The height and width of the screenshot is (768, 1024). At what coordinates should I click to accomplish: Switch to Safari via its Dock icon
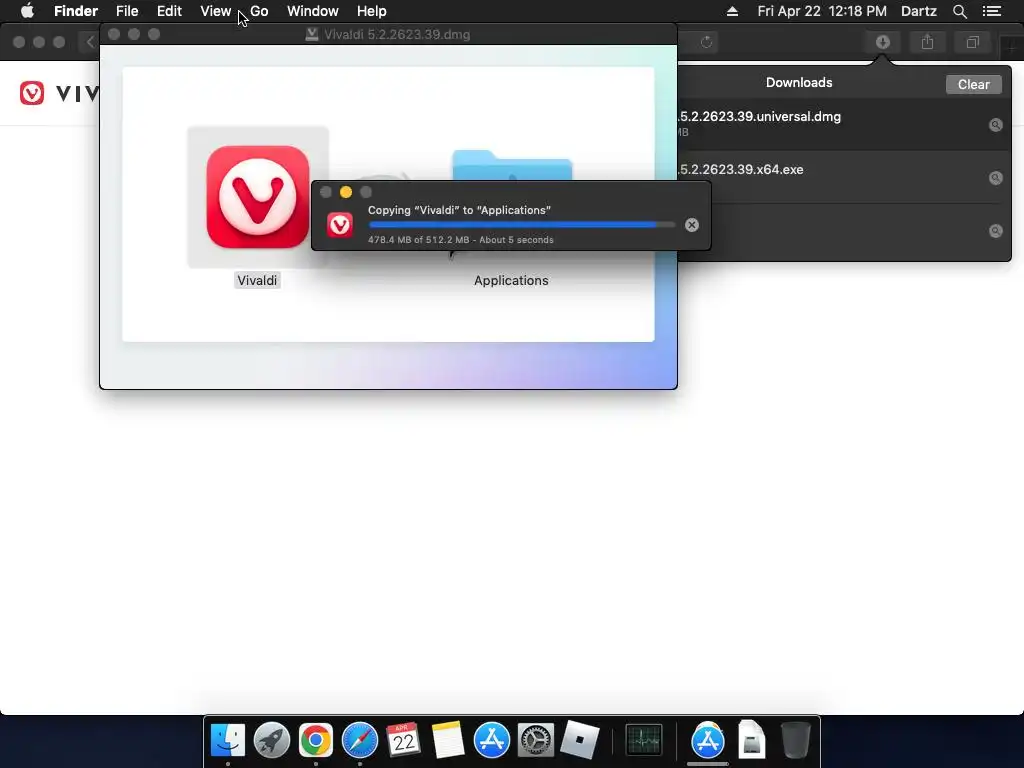coord(360,740)
